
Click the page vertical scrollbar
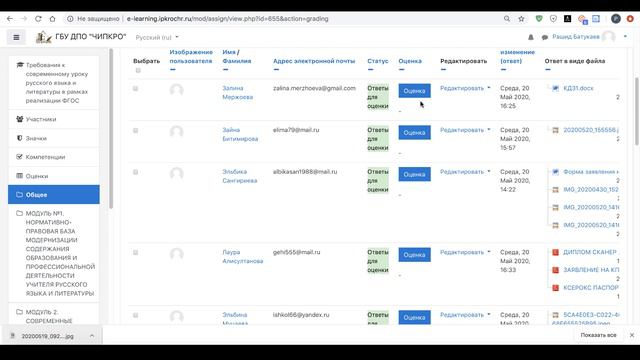pyautogui.click(x=637, y=111)
